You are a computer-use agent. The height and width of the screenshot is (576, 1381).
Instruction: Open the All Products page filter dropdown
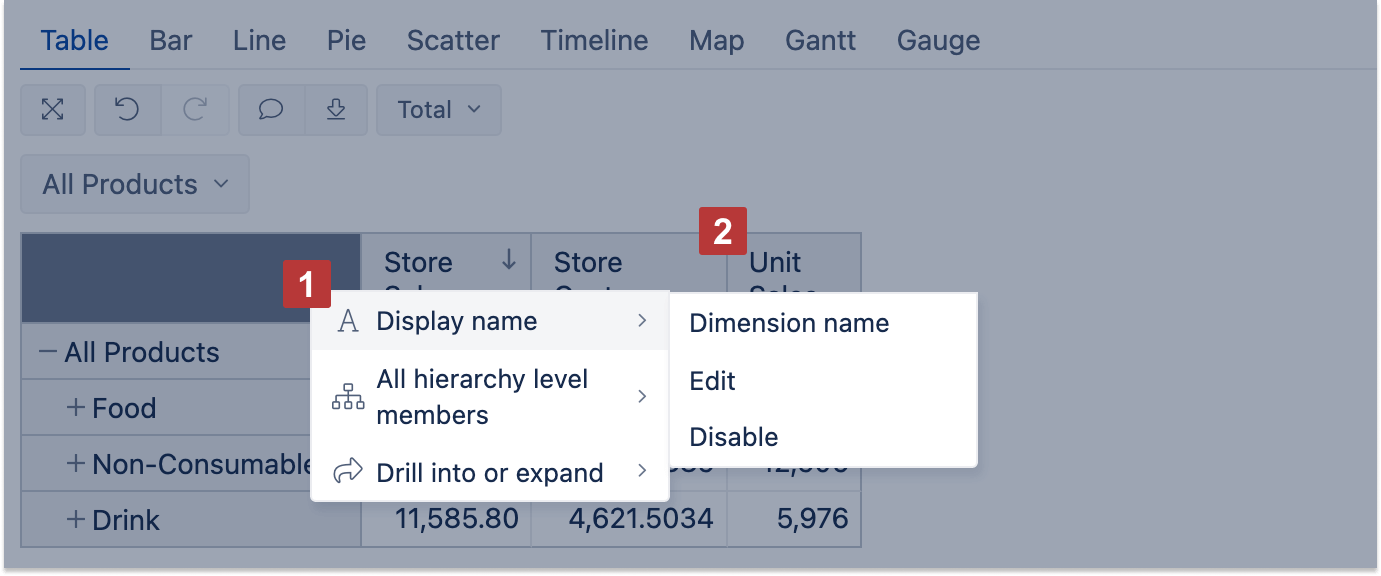pos(135,184)
